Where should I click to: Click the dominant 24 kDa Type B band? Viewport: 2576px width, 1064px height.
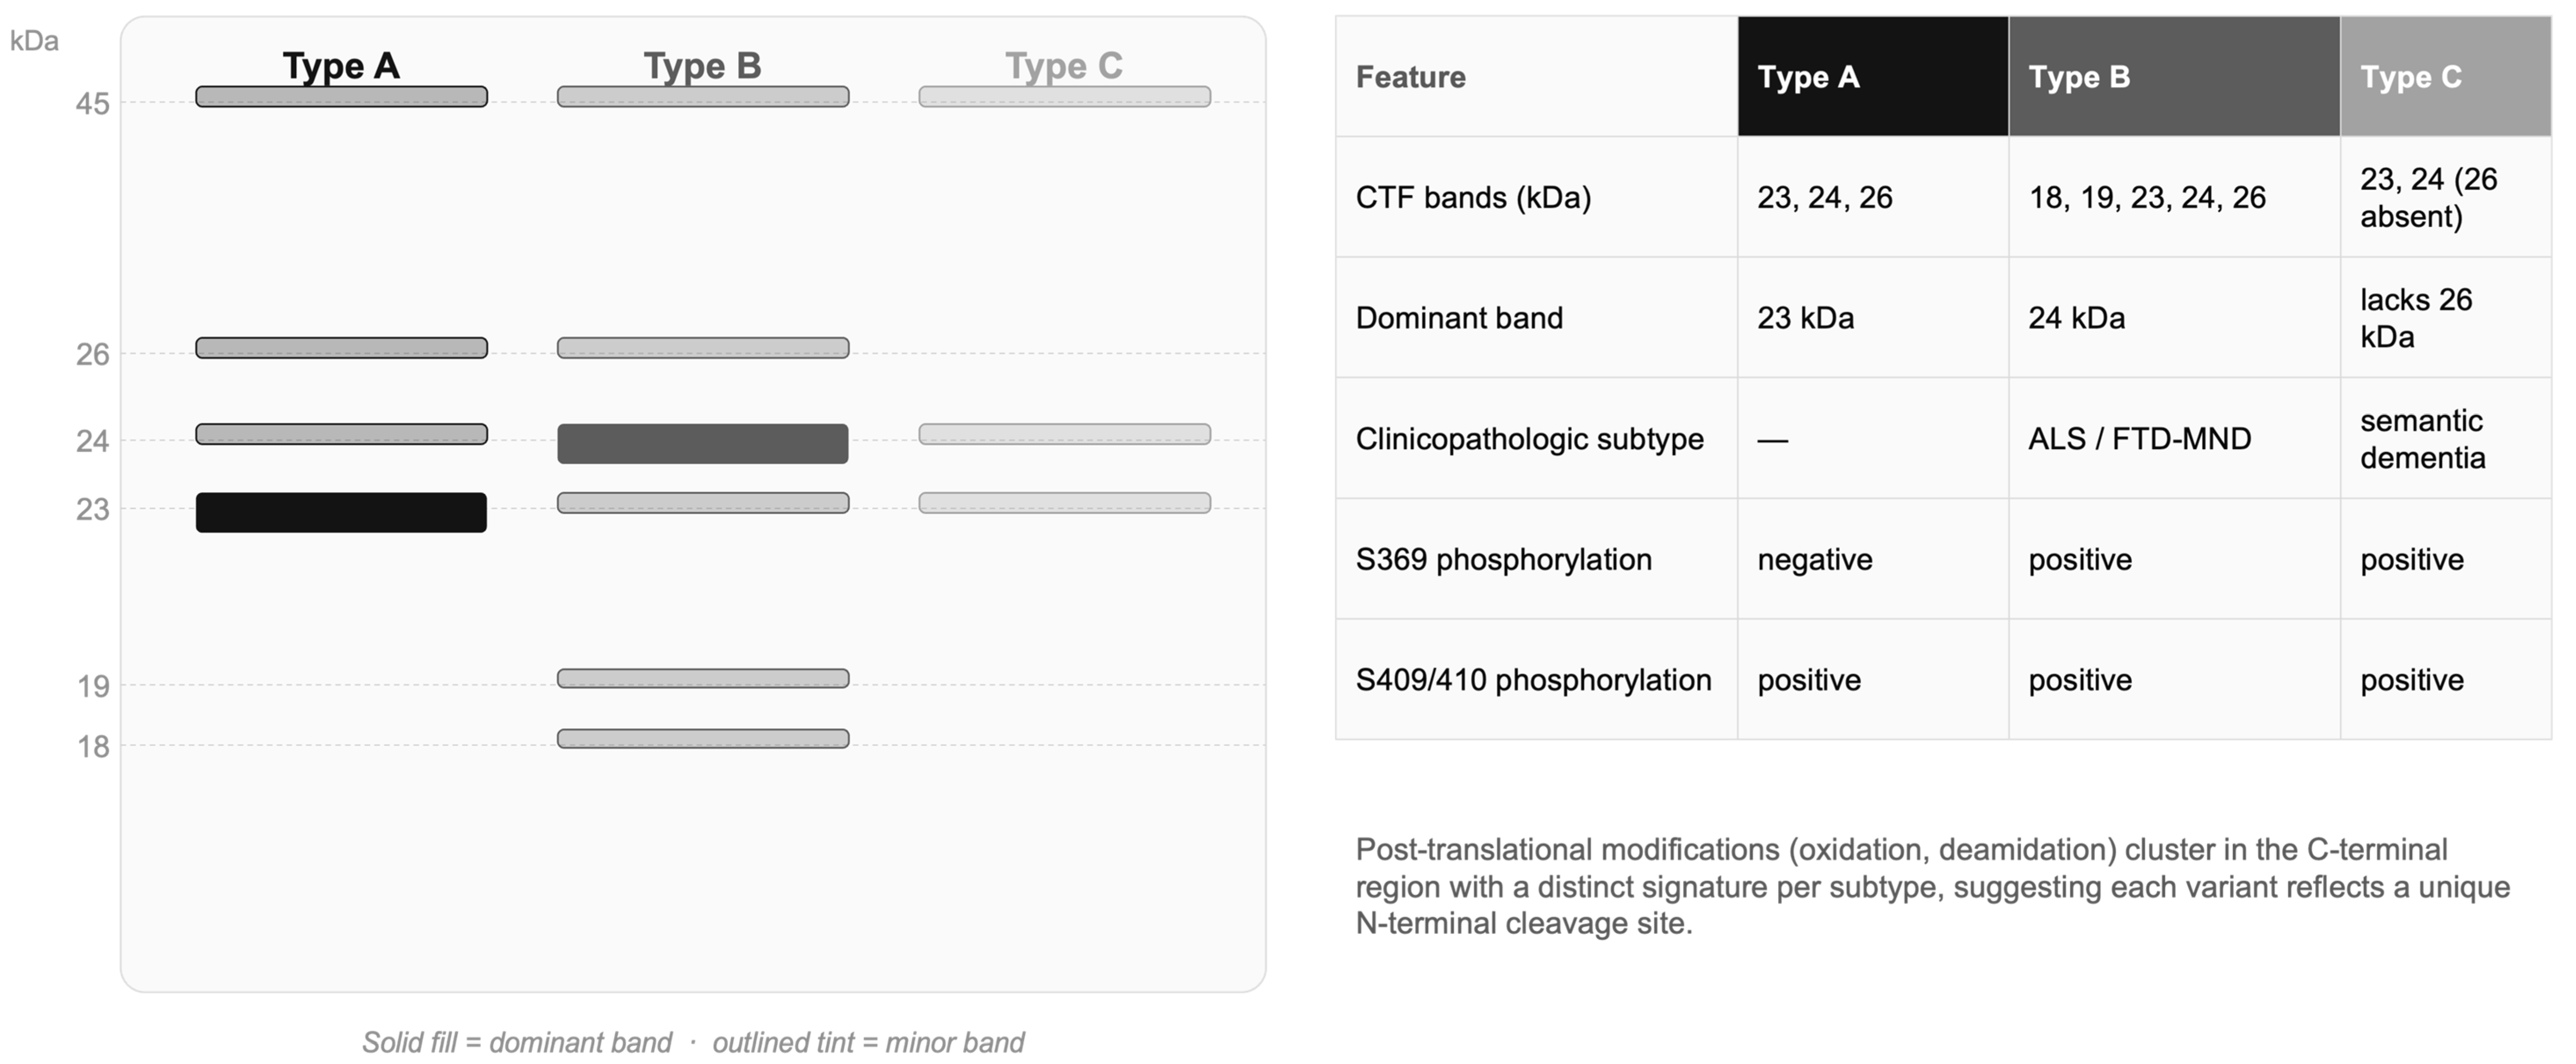click(x=703, y=443)
